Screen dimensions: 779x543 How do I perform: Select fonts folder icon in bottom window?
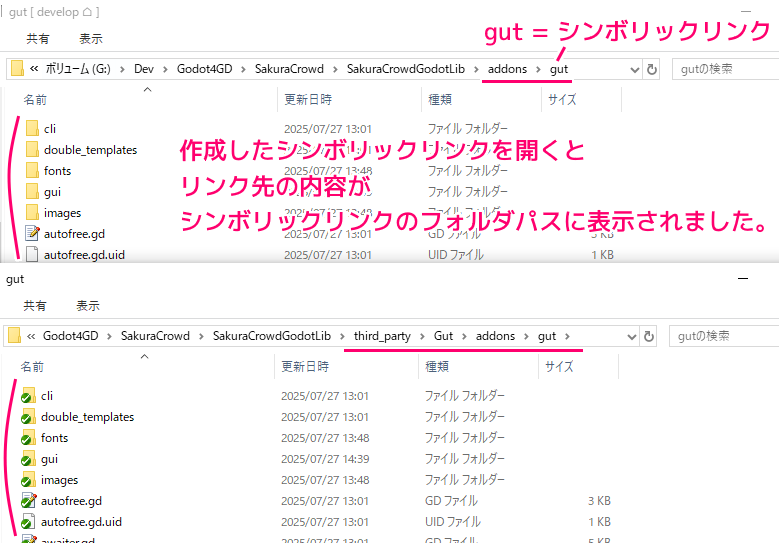(28, 437)
